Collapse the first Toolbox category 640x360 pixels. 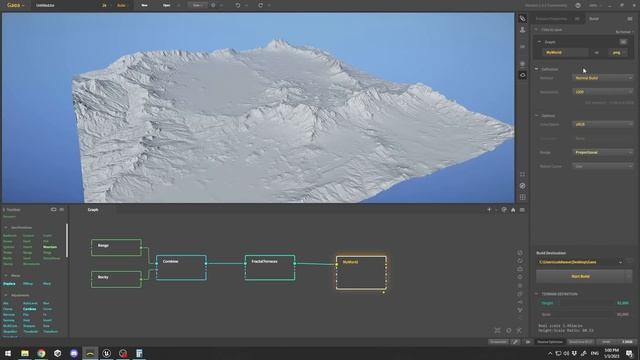click(6, 227)
